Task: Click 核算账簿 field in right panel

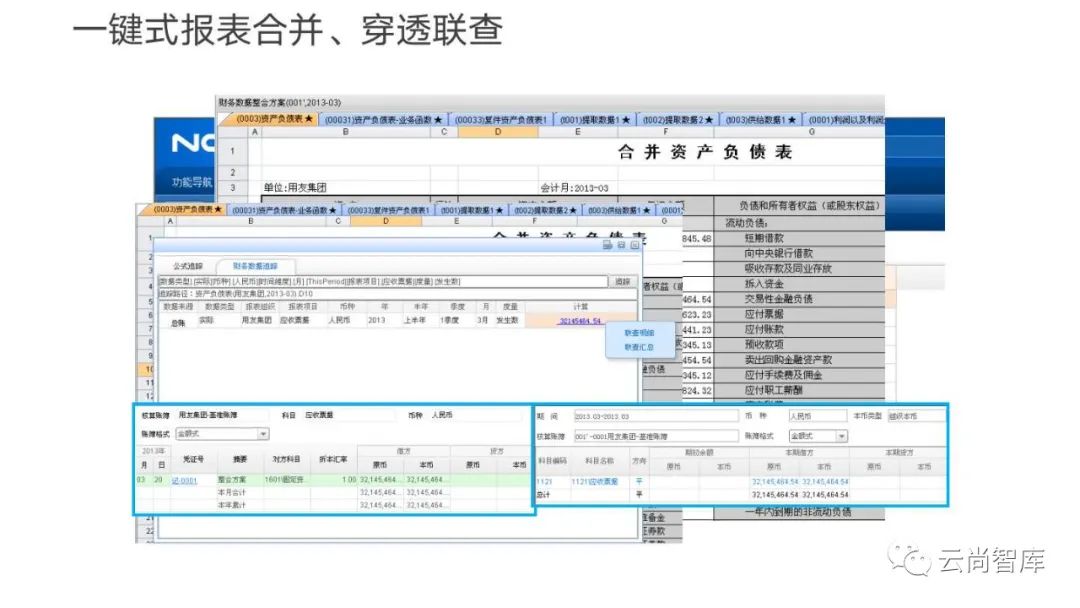Action: point(655,437)
